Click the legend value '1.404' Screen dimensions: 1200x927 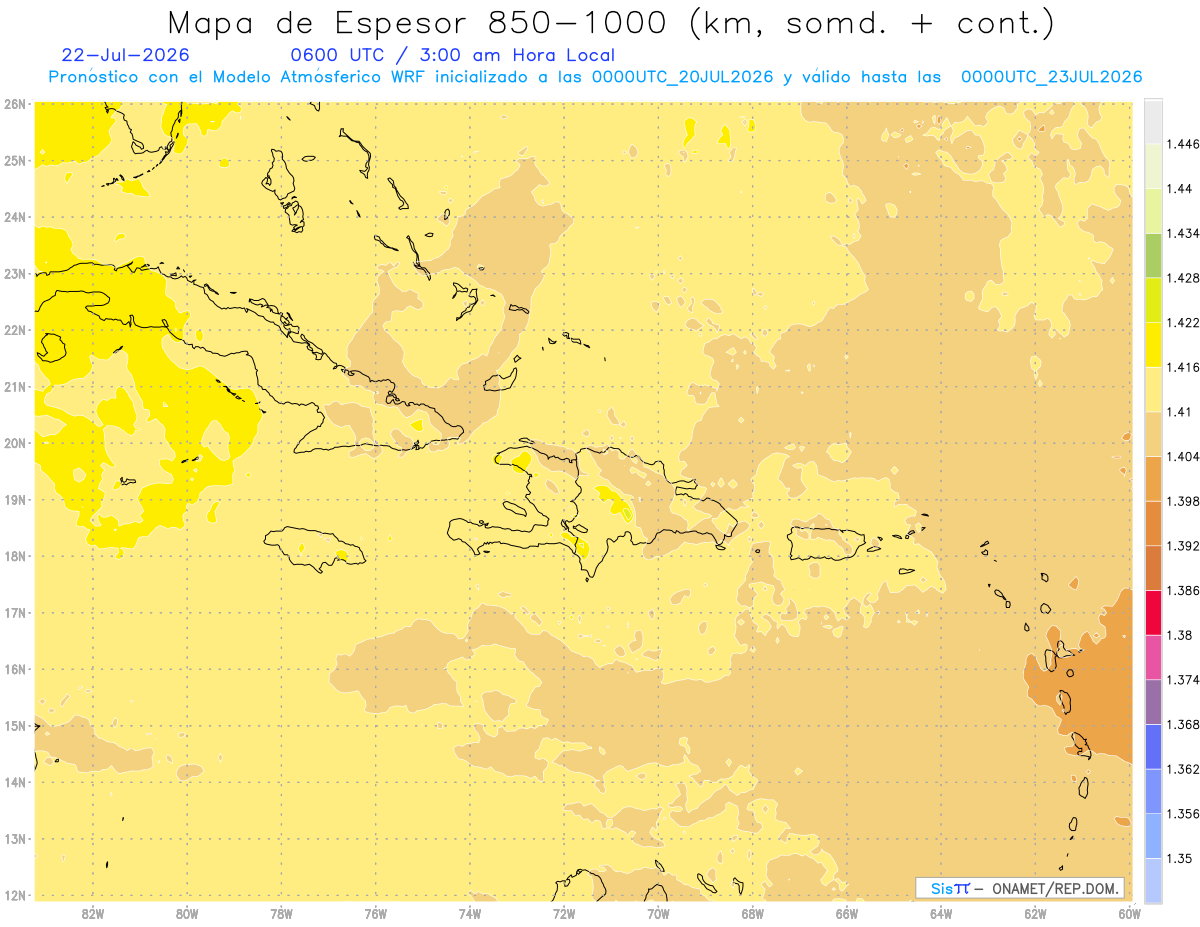click(1182, 457)
